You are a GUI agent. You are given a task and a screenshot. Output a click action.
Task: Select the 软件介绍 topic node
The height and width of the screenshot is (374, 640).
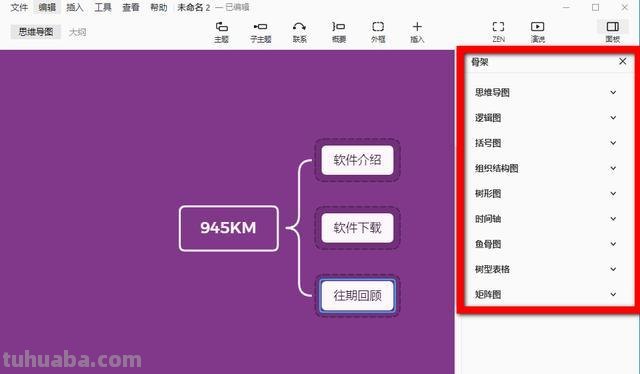[357, 160]
